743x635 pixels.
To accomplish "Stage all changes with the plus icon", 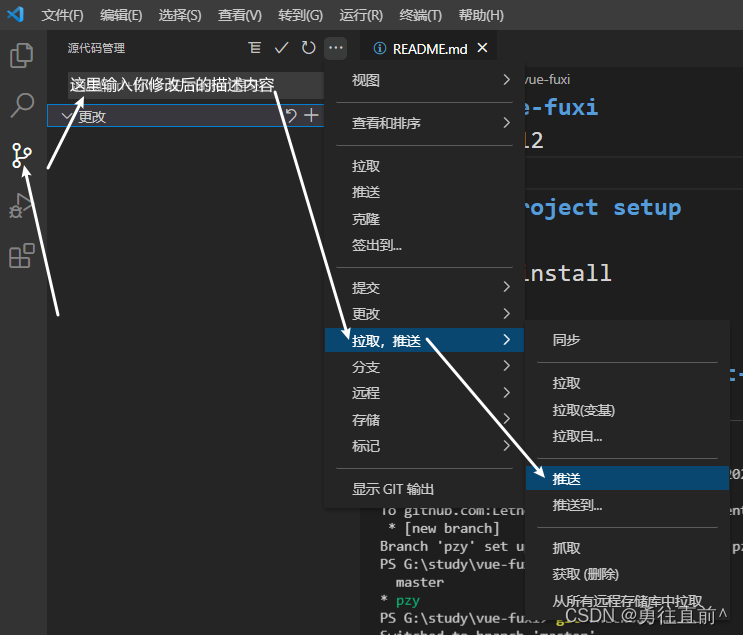I will [312, 116].
